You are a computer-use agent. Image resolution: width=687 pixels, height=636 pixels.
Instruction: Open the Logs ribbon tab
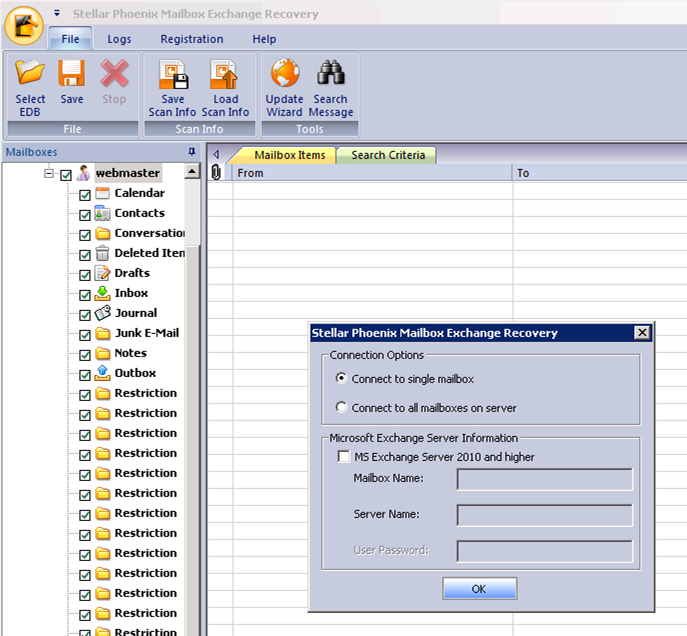119,39
